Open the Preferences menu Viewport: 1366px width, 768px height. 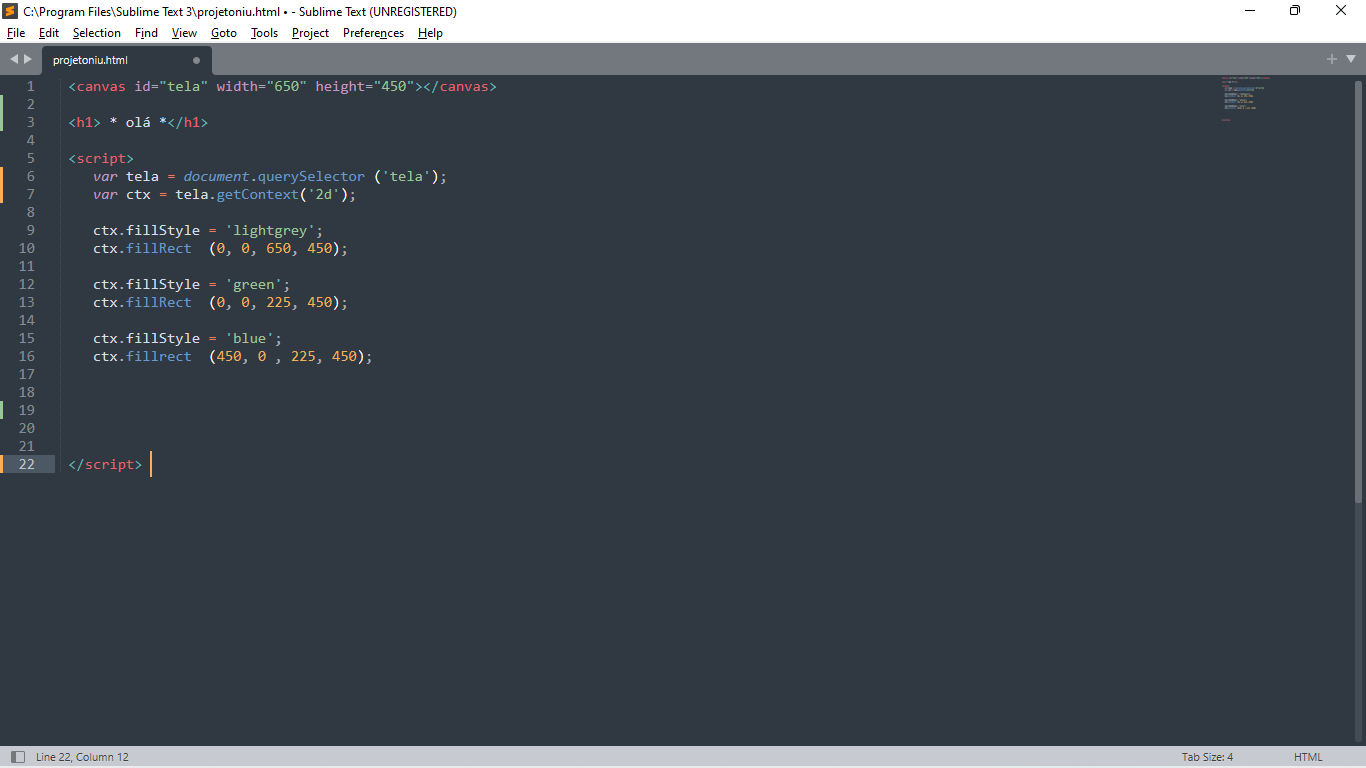tap(374, 33)
